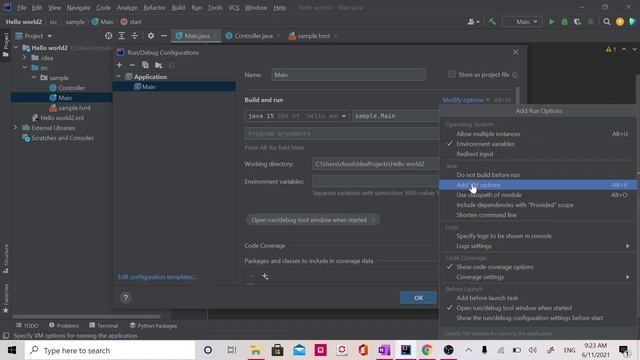Click Add New Configuration plus icon

[119, 65]
